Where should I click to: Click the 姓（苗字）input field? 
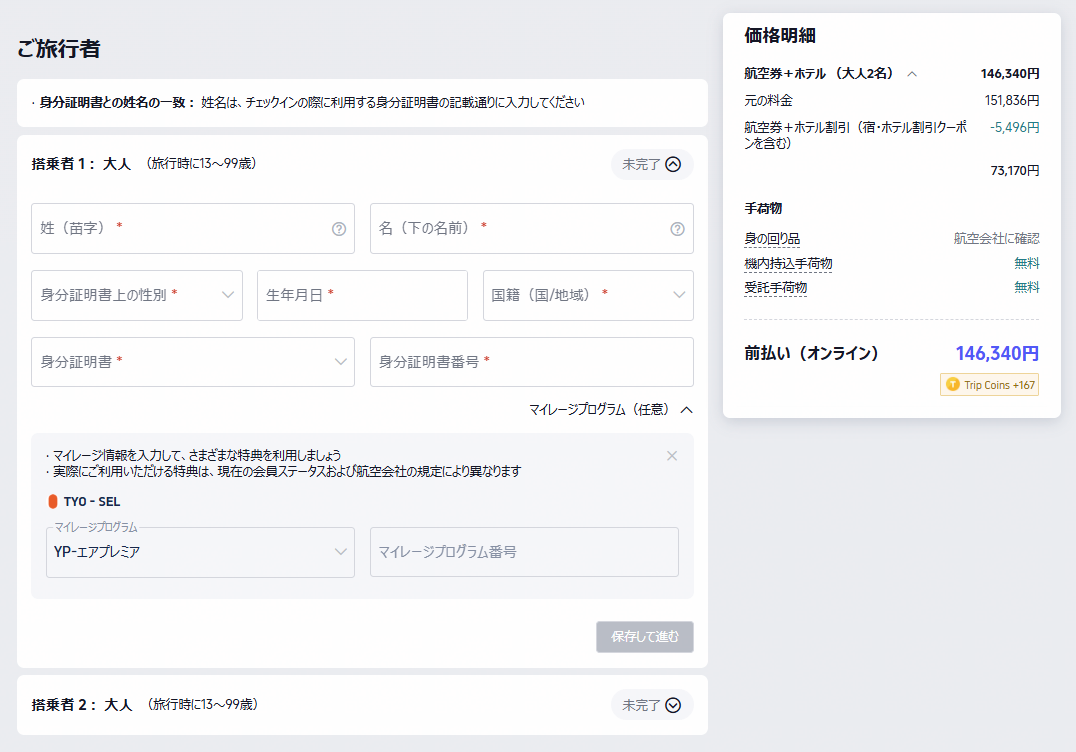(x=193, y=228)
